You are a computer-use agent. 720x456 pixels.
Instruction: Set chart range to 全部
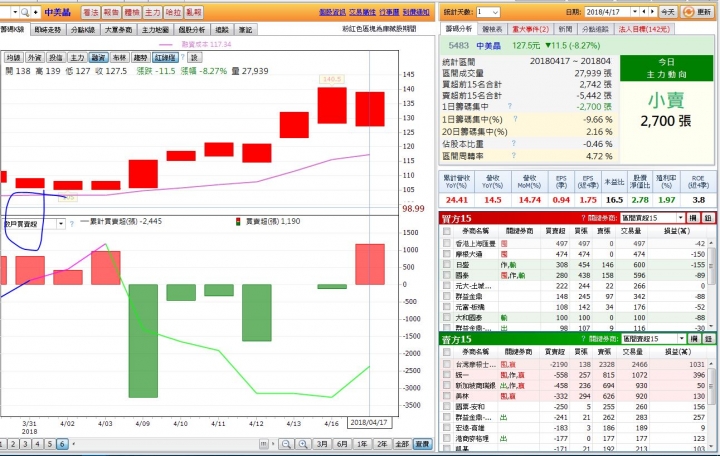point(402,444)
